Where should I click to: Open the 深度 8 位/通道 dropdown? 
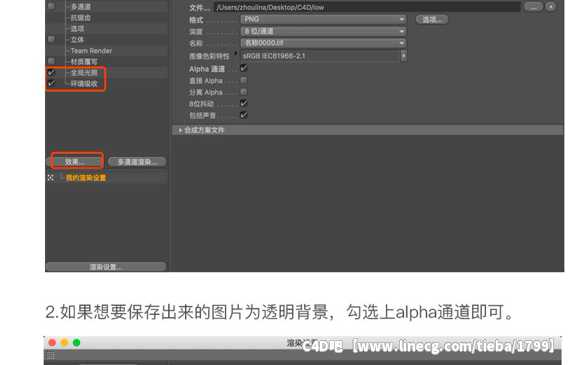pyautogui.click(x=324, y=31)
